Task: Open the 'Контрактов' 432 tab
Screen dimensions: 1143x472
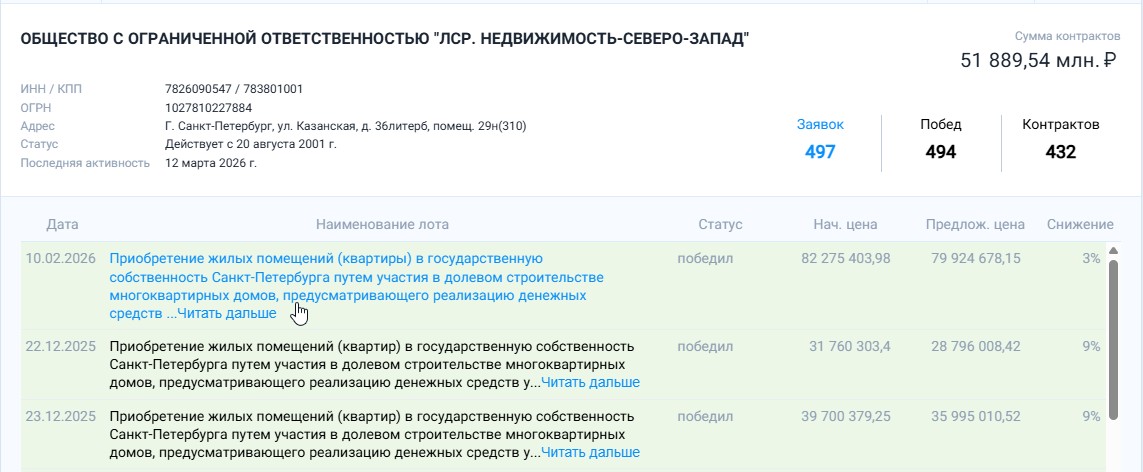Action: [x=1061, y=138]
